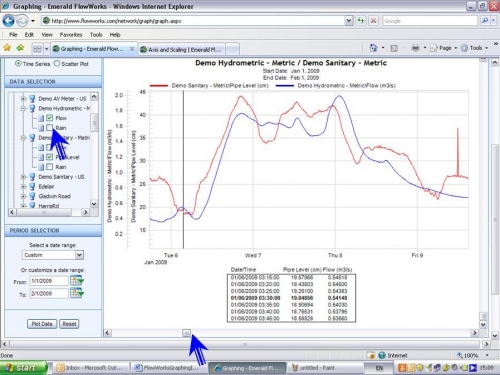This screenshot has width=500, height=375.
Task: Click the browser Forward arrow button
Action: point(22,21)
